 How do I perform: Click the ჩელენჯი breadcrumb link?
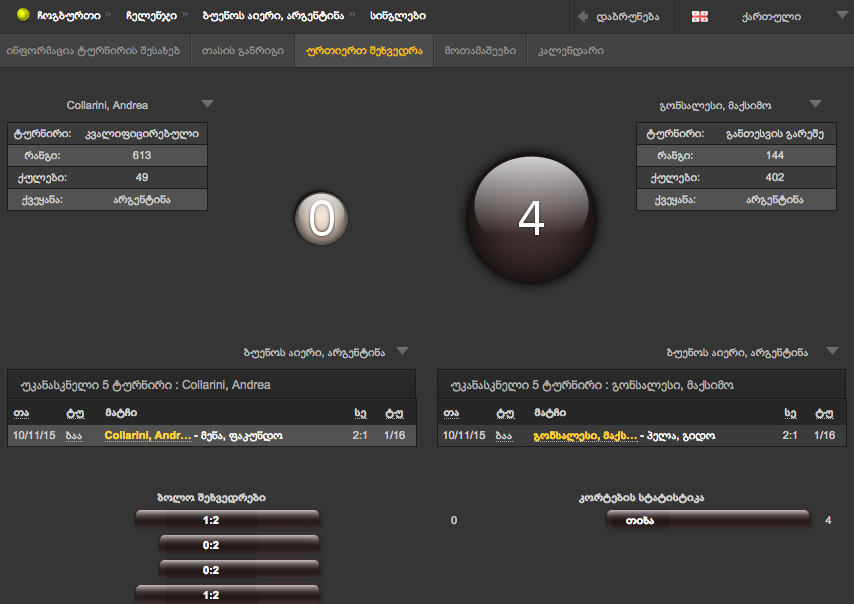click(x=152, y=16)
